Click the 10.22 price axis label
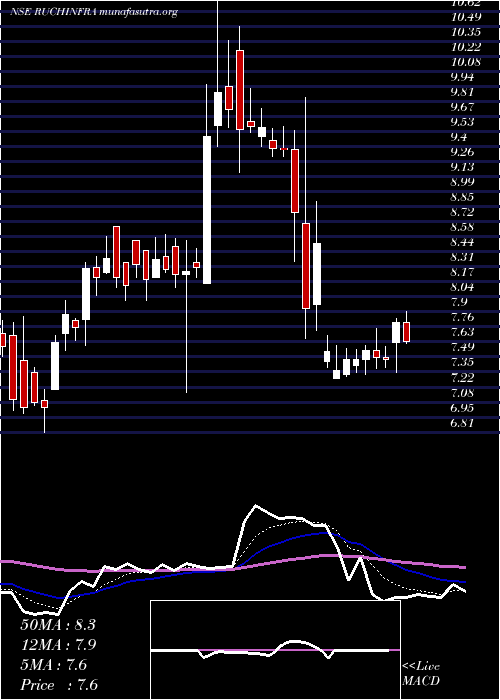The height and width of the screenshot is (700, 500). (x=466, y=47)
